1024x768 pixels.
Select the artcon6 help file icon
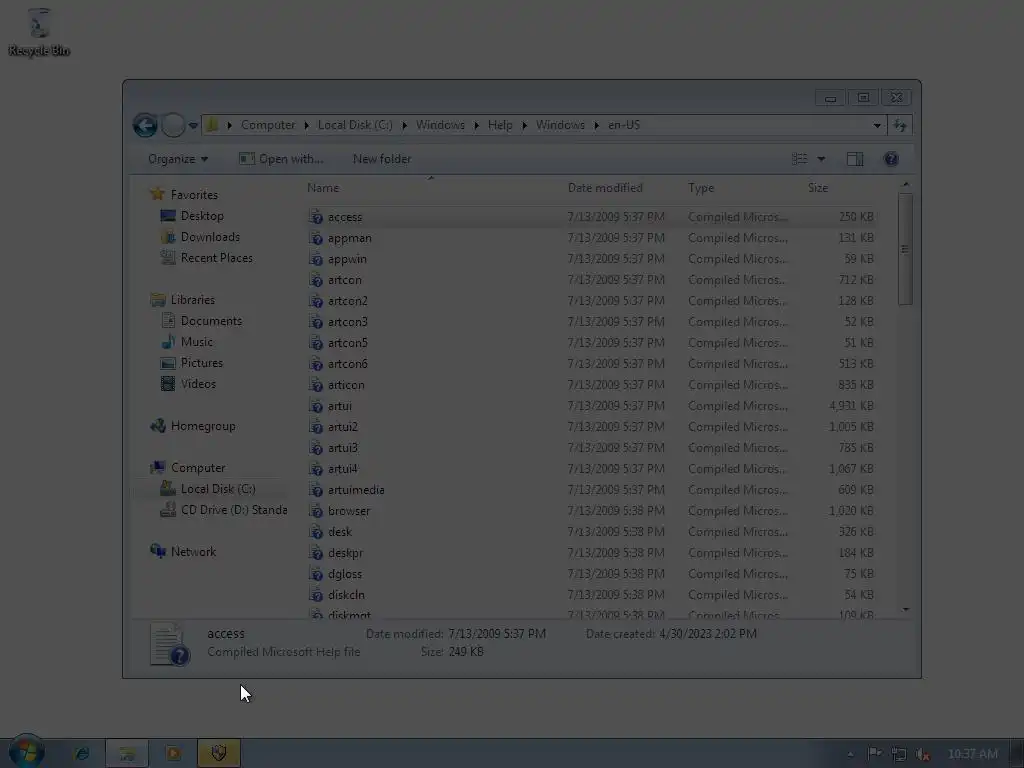point(316,363)
